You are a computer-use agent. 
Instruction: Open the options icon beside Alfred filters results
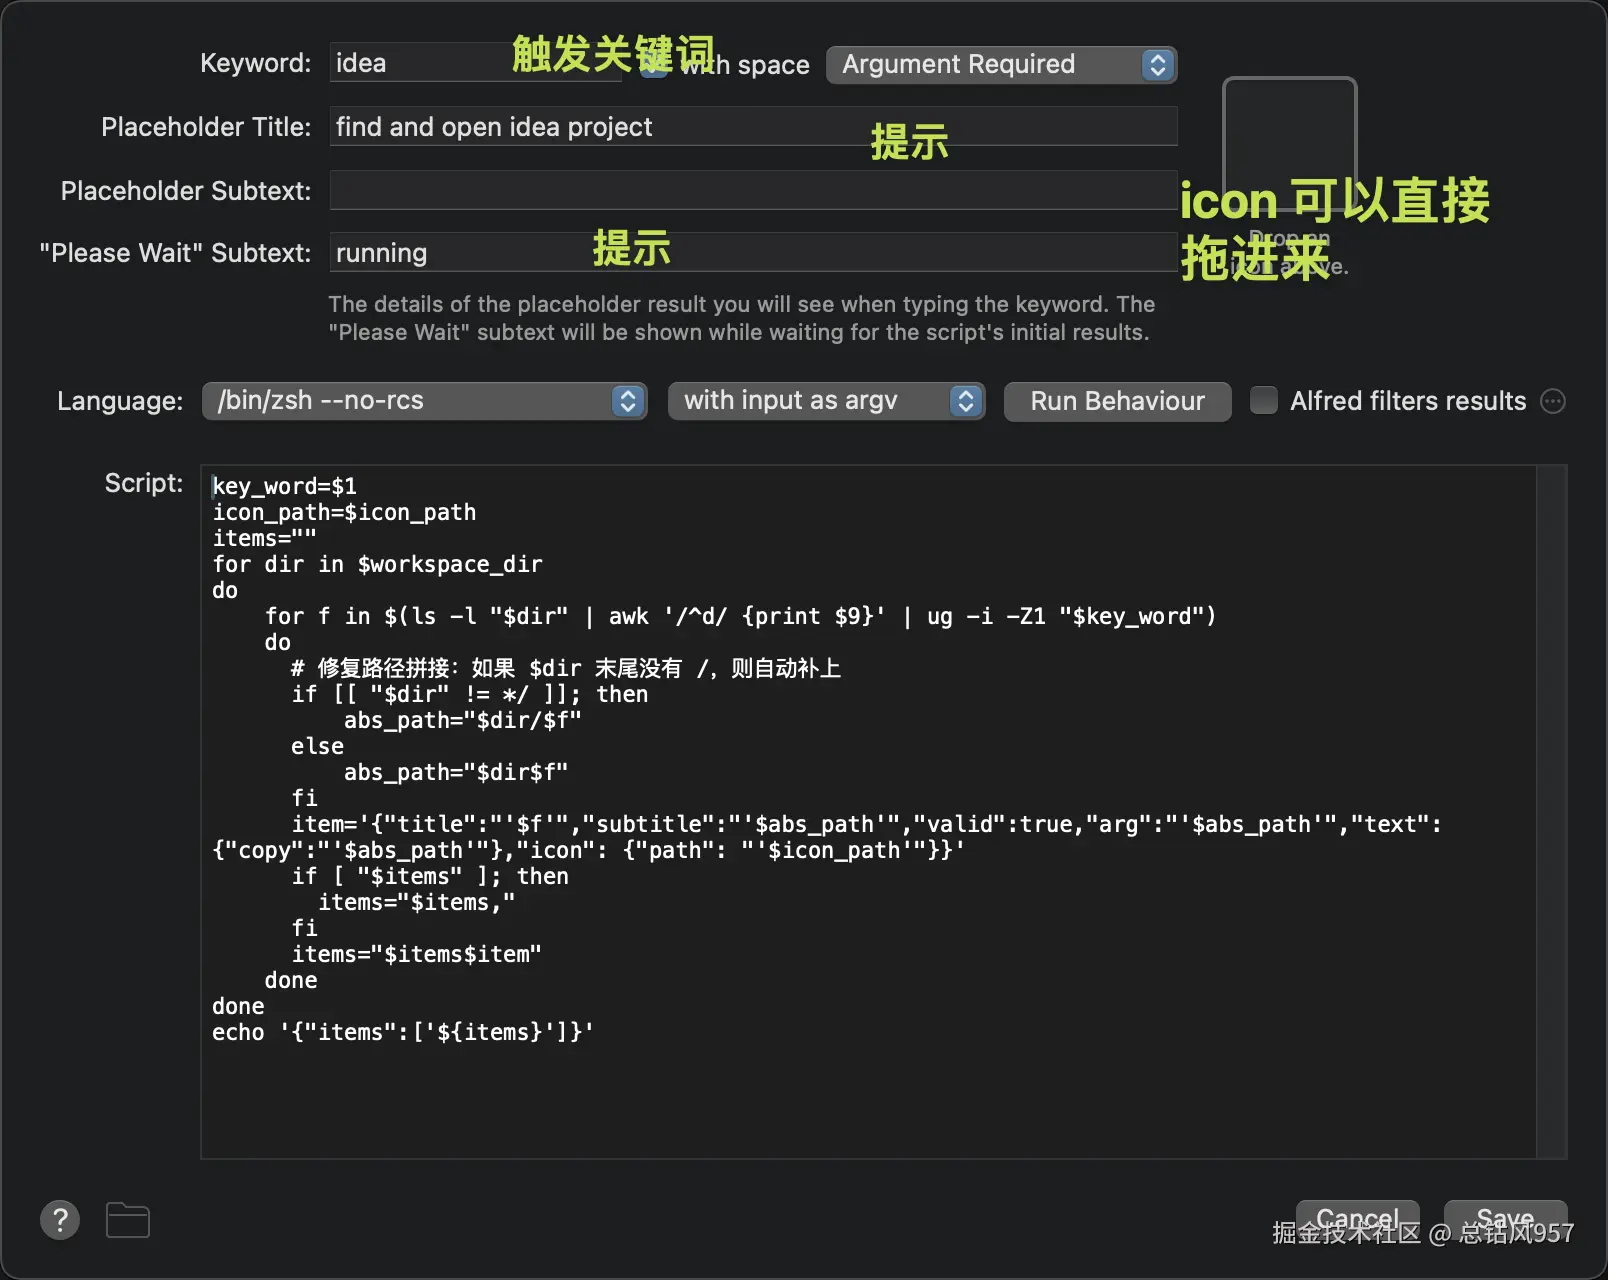(x=1553, y=401)
